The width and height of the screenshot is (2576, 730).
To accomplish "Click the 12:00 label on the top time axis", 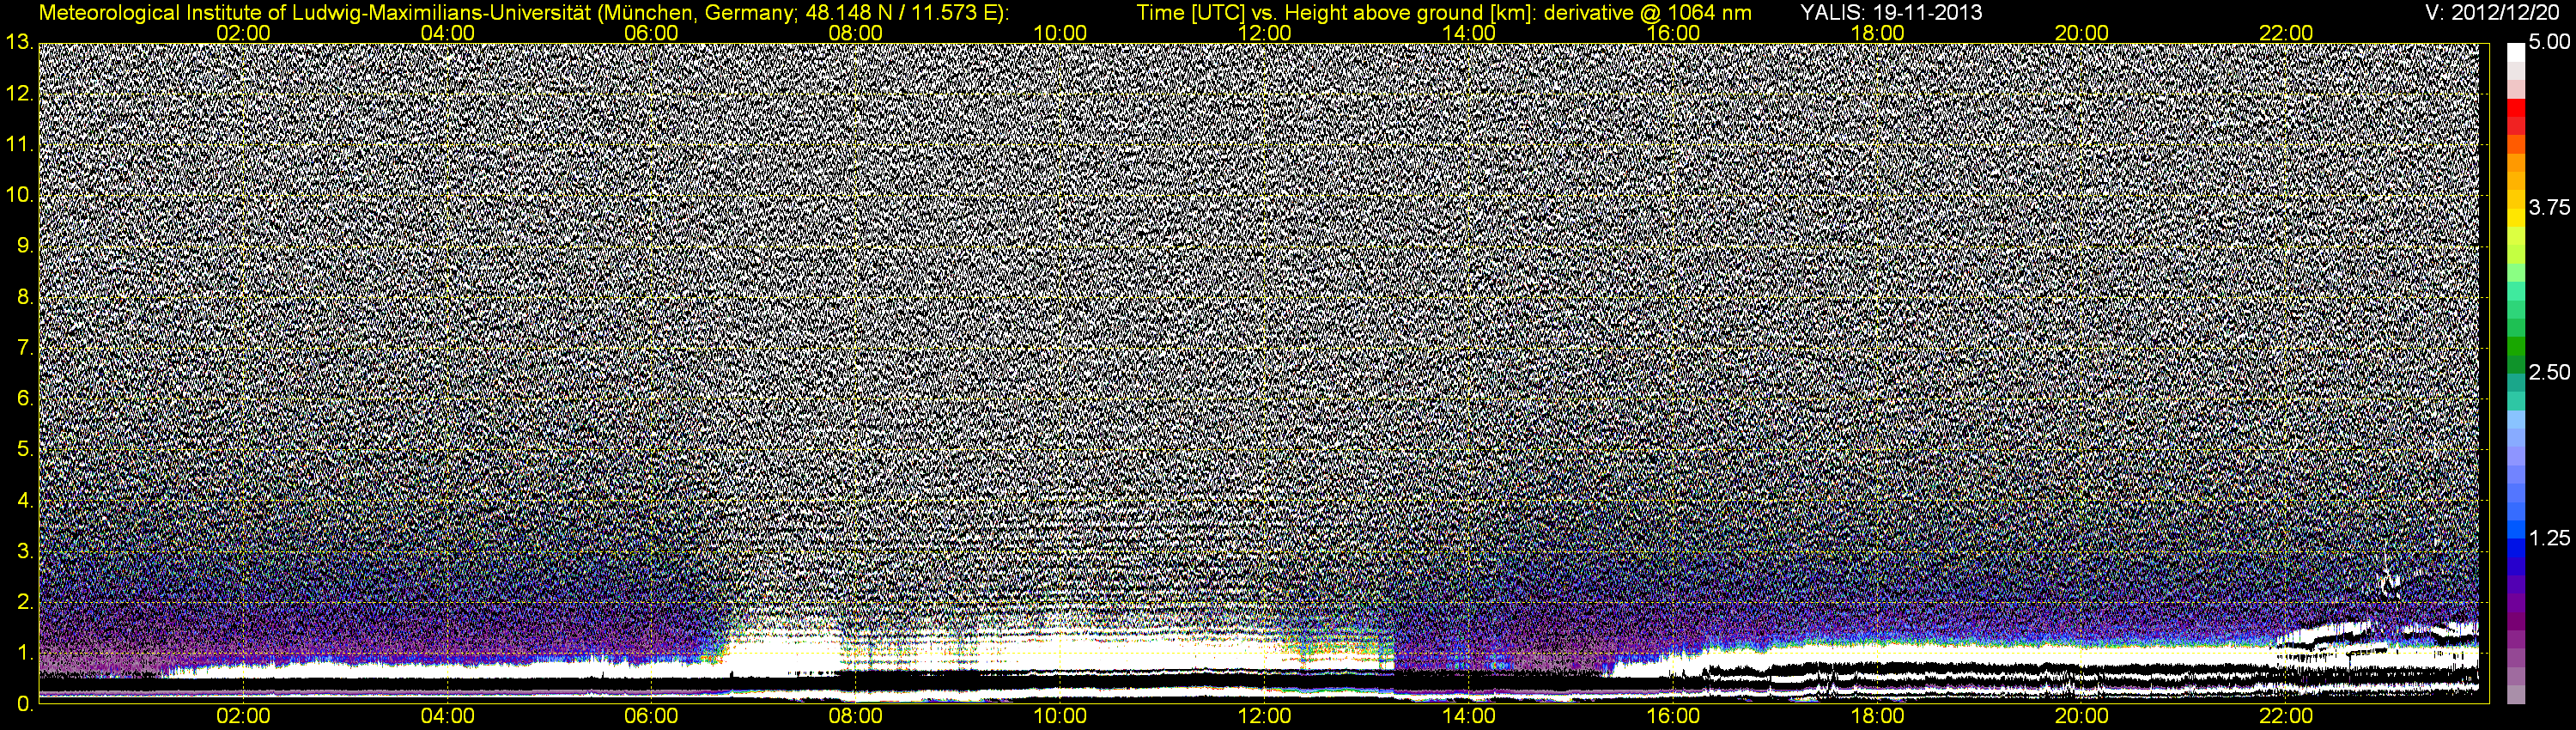I will (x=1264, y=33).
